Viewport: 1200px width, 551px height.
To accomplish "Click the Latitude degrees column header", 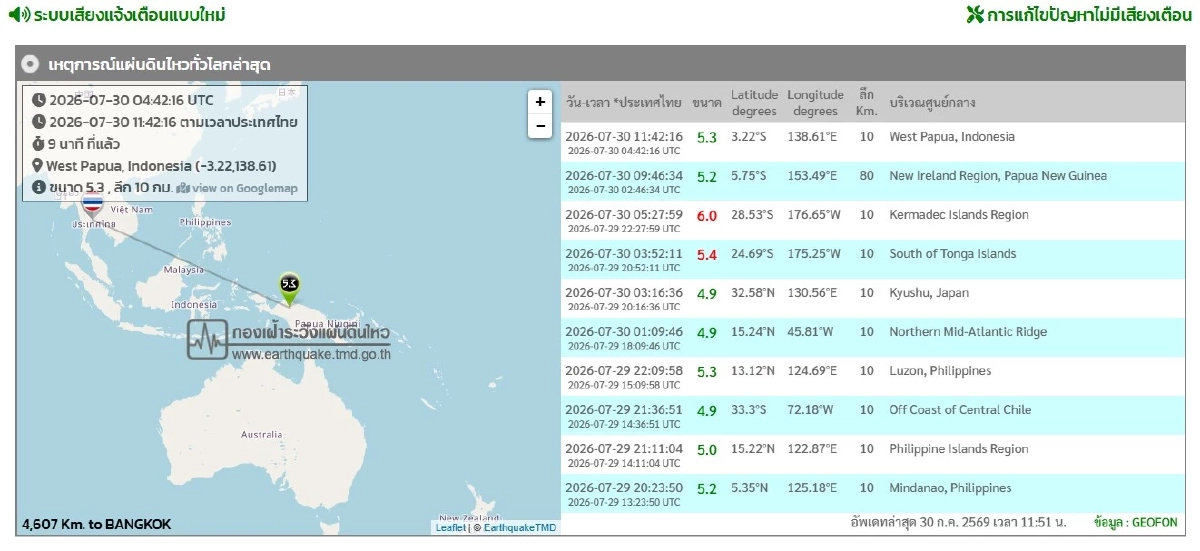I will coord(754,102).
